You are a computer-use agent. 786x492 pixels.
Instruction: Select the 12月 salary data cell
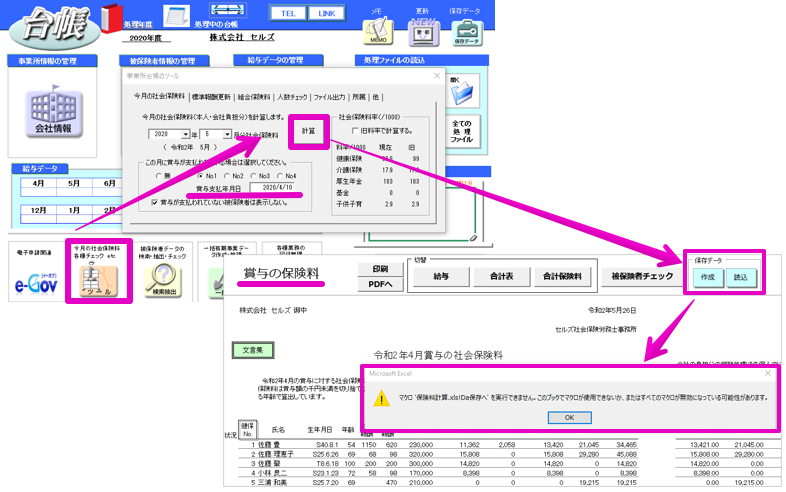[x=39, y=211]
